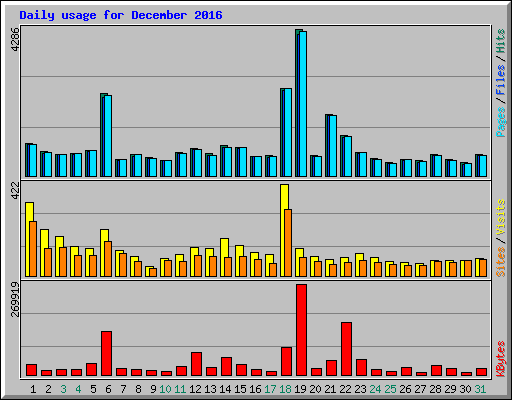The height and width of the screenshot is (400, 512).
Task: Select the cyan Pages bar for day 1
Action: (33, 160)
